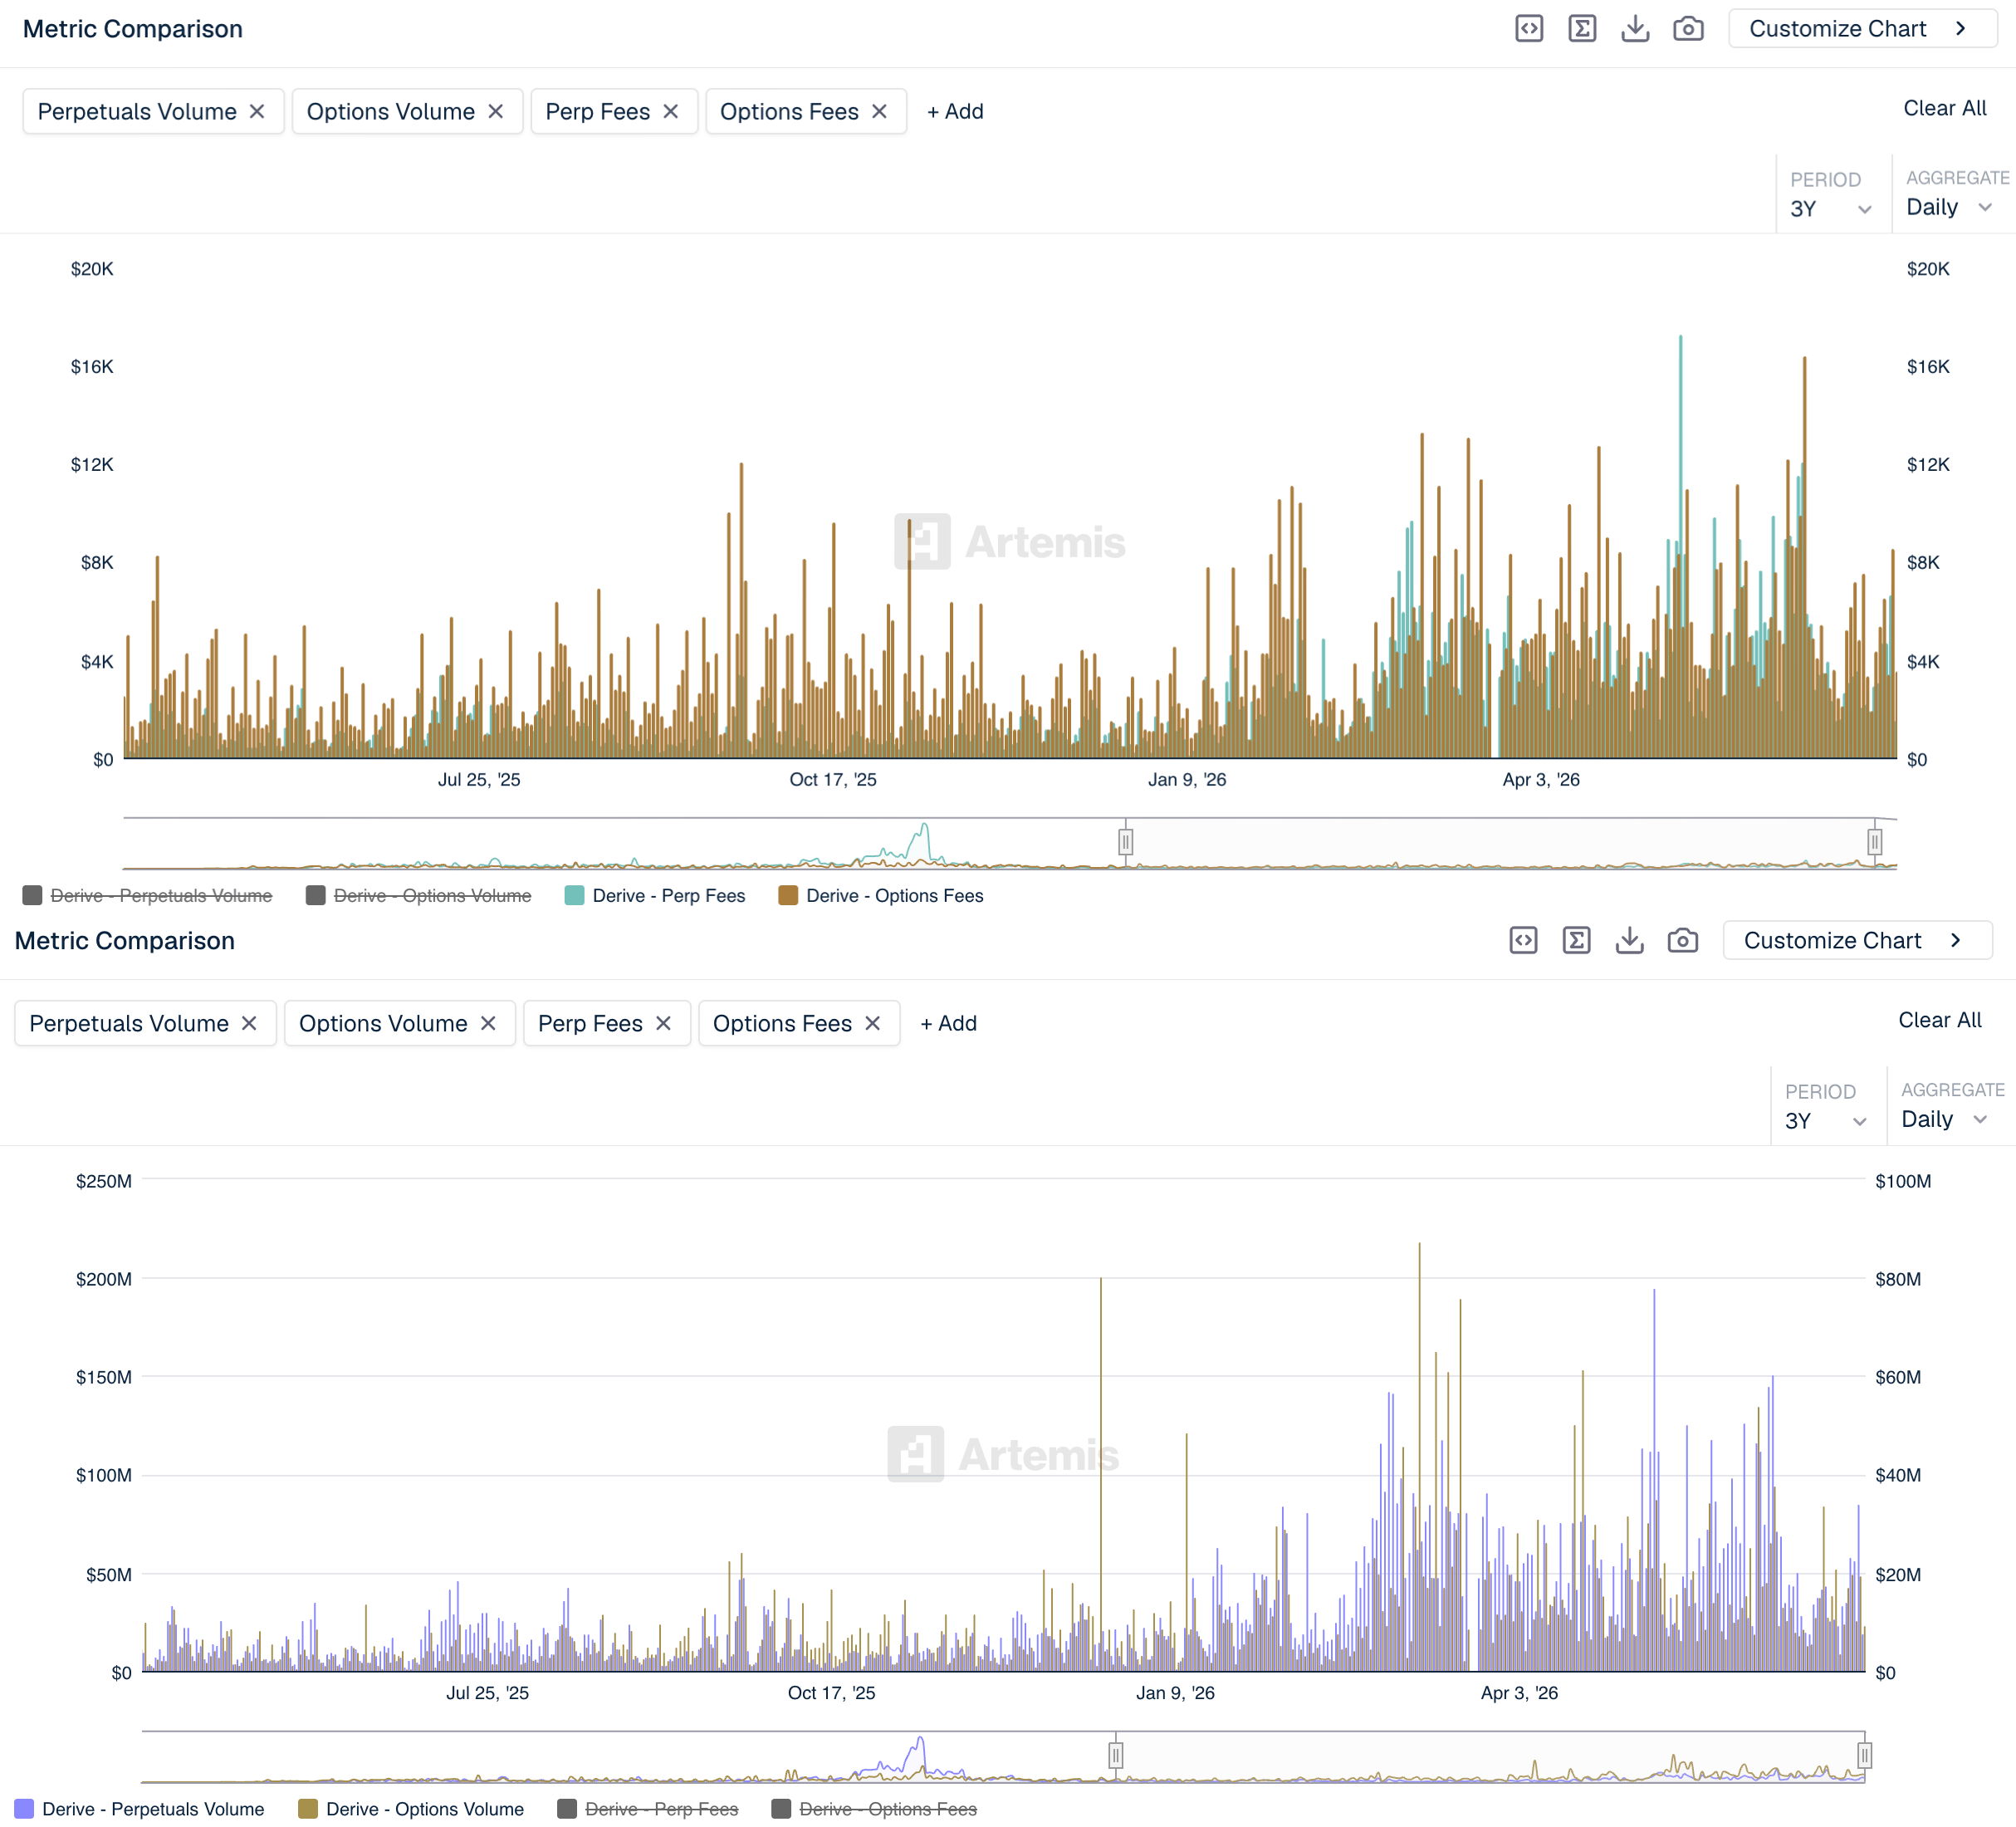The width and height of the screenshot is (2016, 1827).
Task: Select Perpetuals Volume chip label in bottom chart
Action: [129, 1023]
